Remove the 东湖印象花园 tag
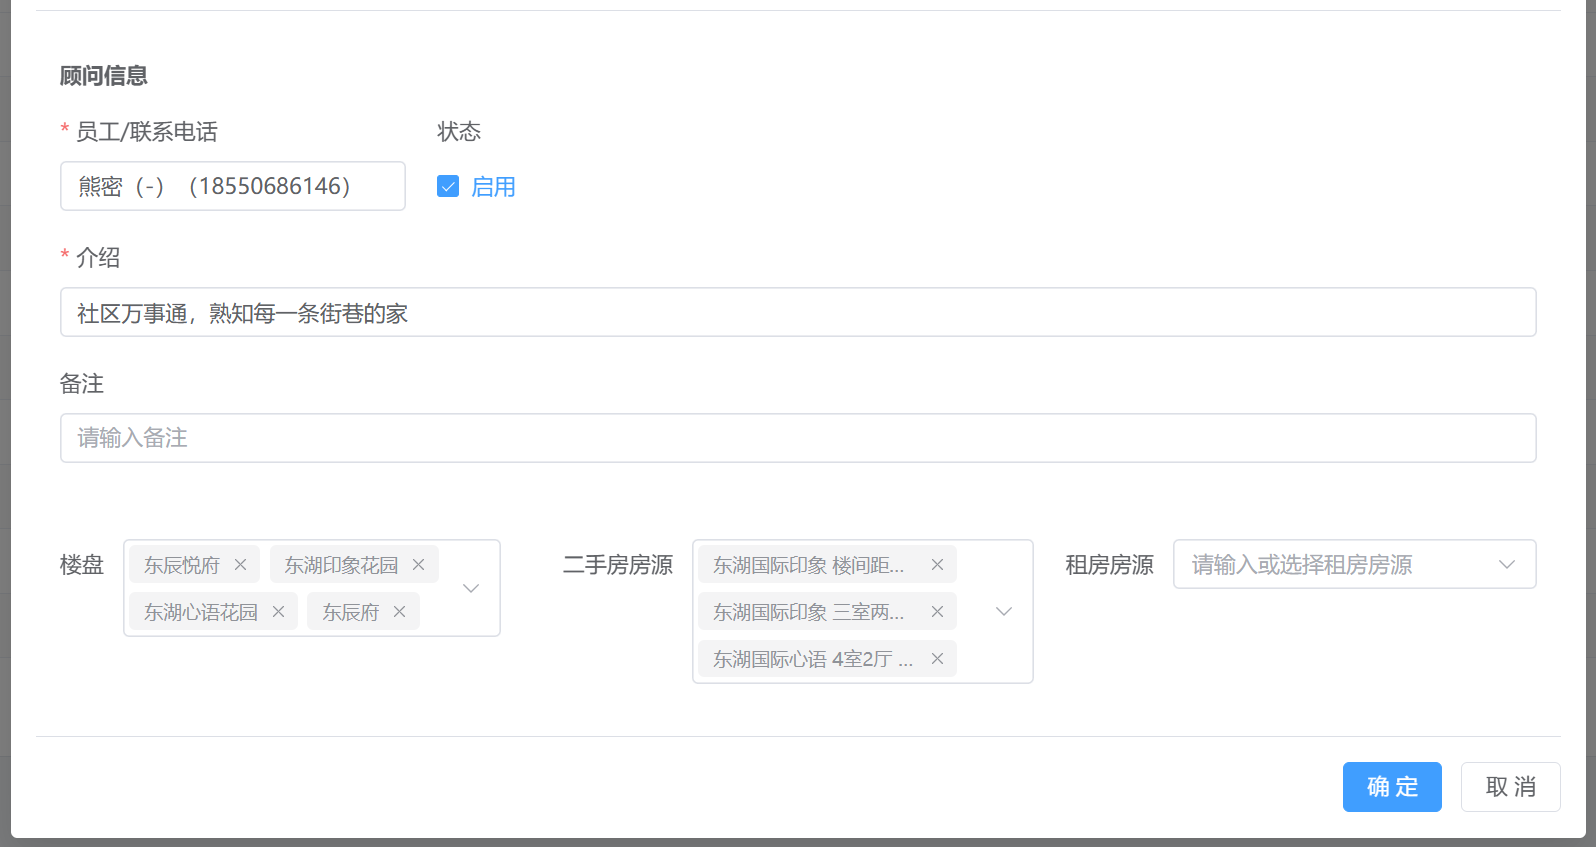Screen dimensions: 1596x847 [x=418, y=565]
